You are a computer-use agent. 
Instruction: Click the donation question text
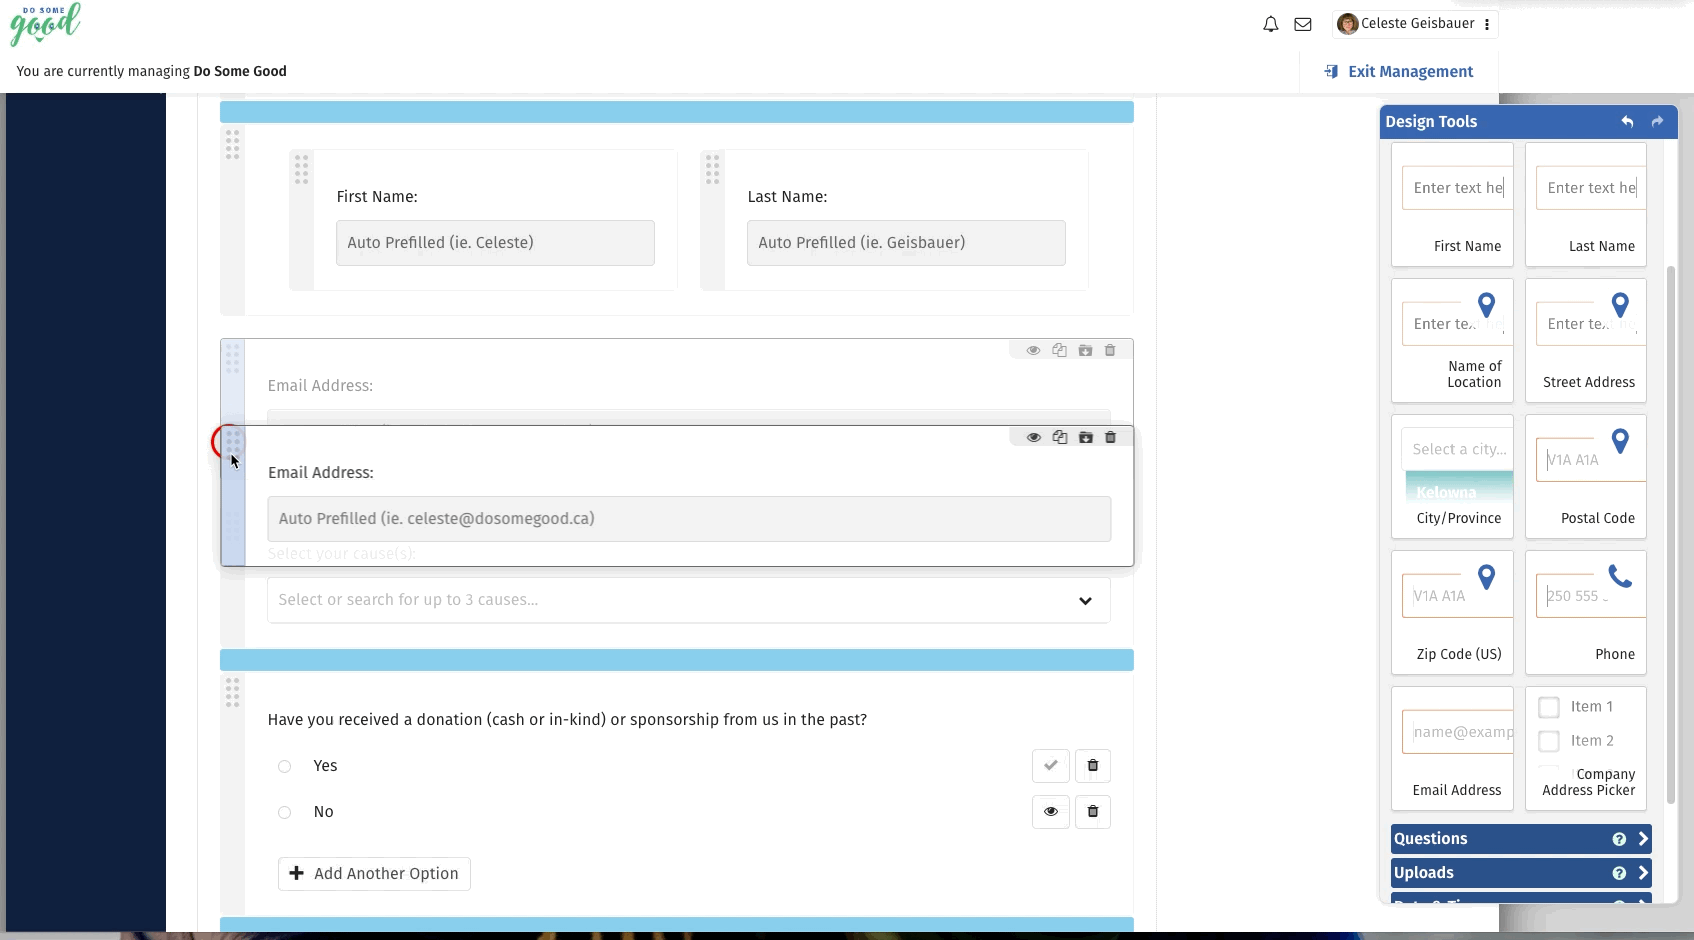tap(567, 720)
